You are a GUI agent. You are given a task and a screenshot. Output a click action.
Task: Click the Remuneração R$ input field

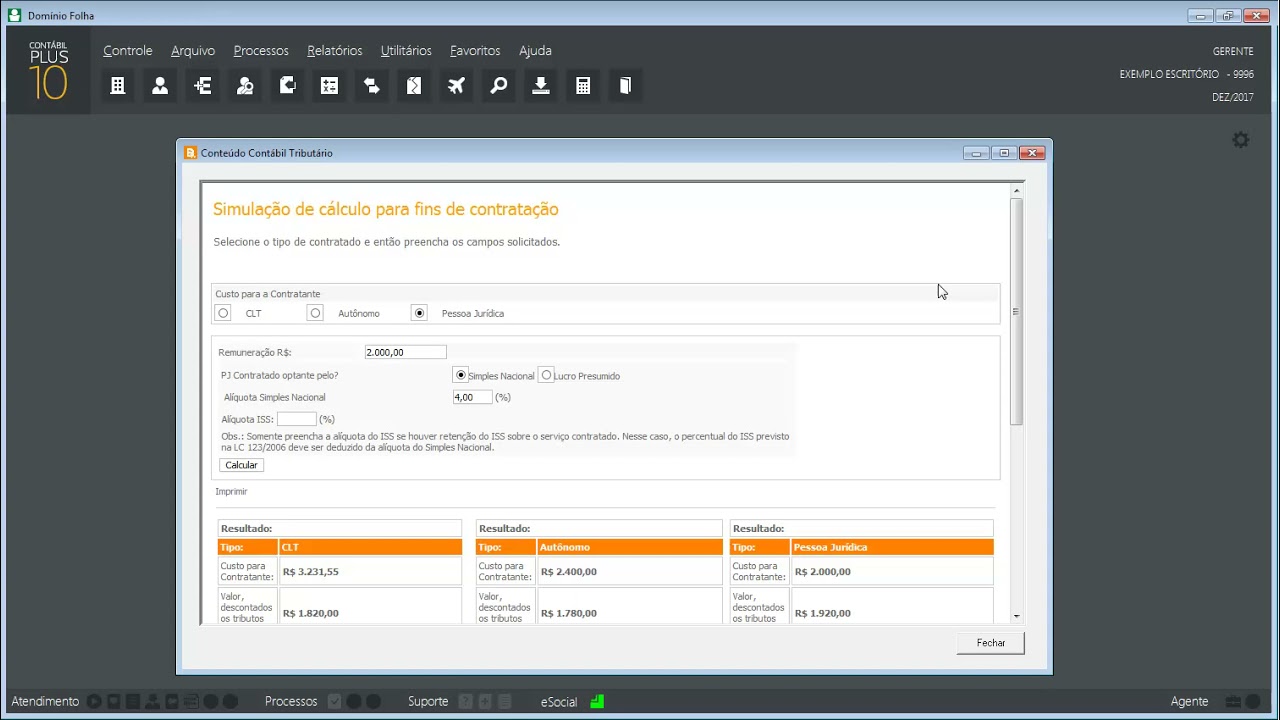(x=405, y=352)
